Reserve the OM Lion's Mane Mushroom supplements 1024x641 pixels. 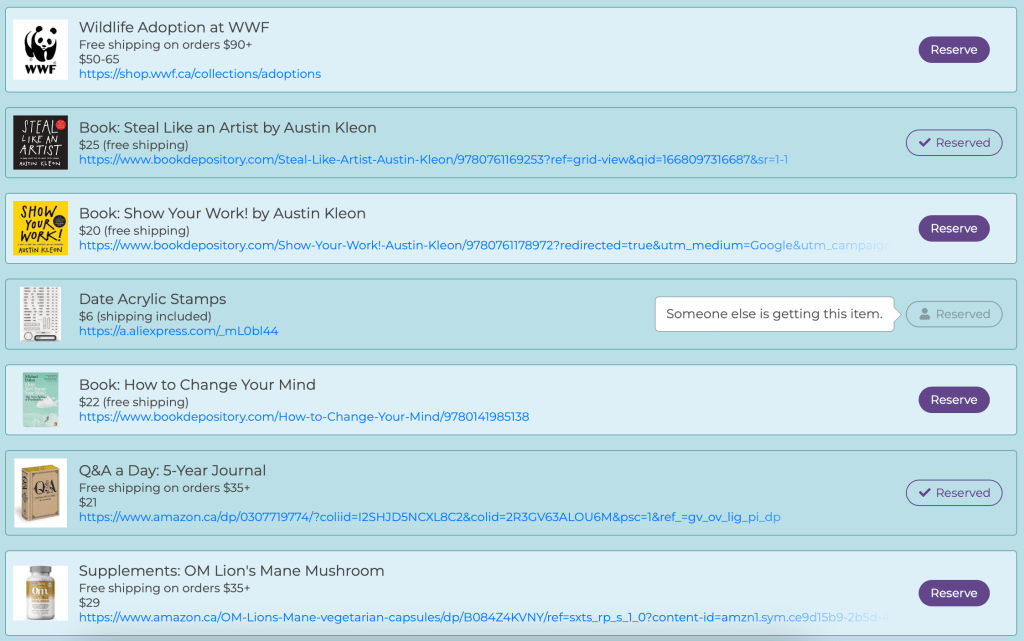pyautogui.click(x=953, y=593)
